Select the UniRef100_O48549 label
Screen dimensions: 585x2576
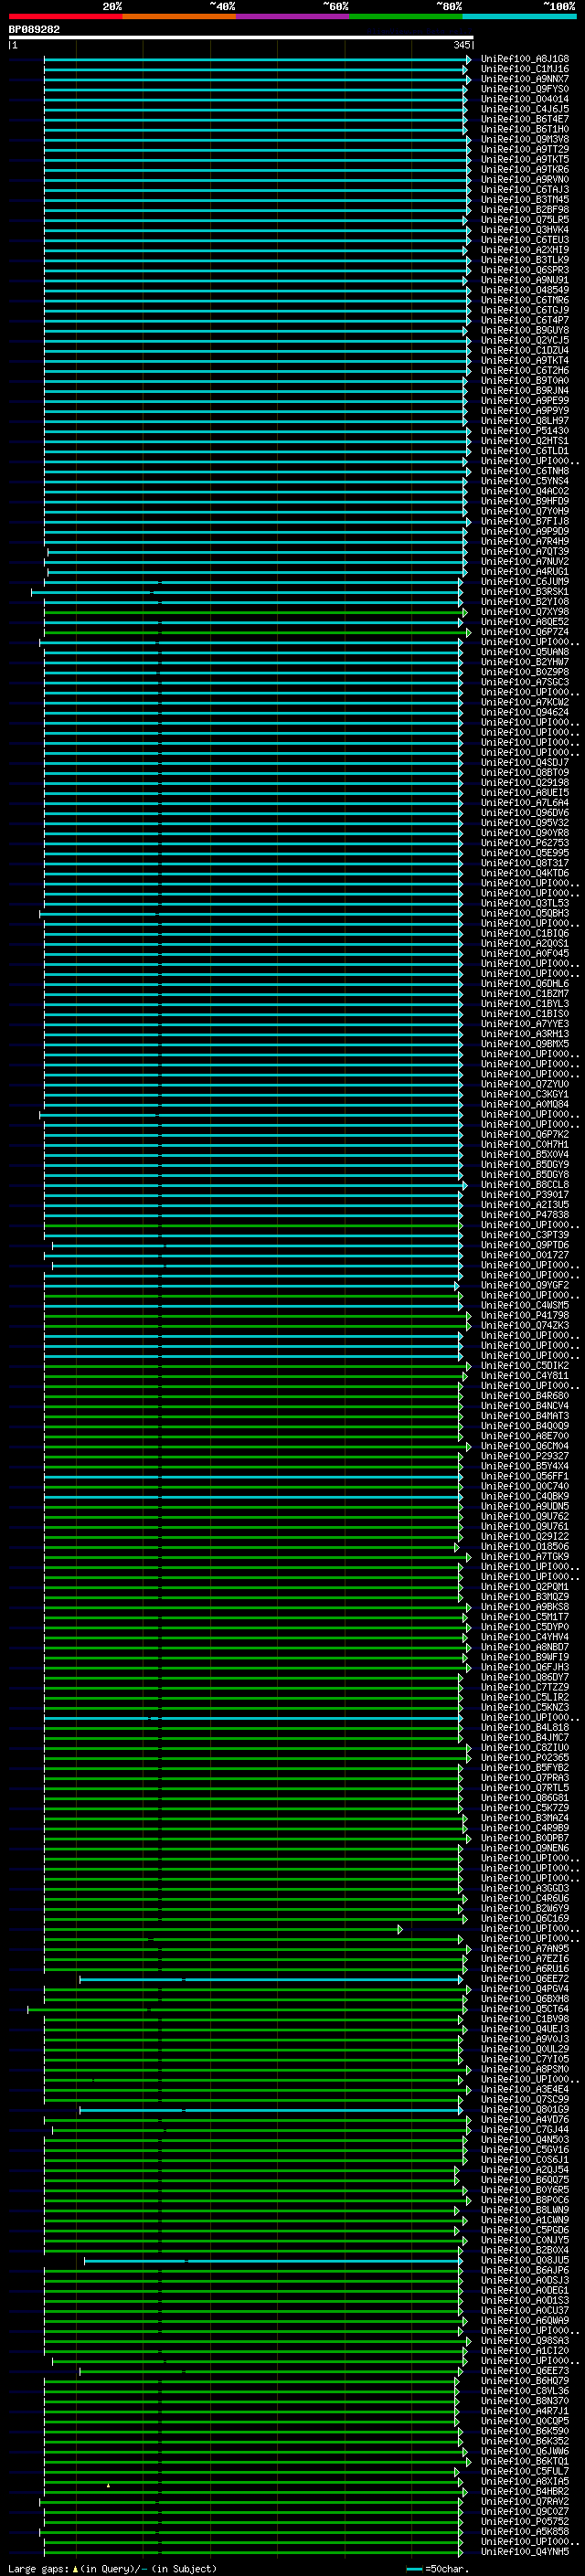tap(525, 290)
